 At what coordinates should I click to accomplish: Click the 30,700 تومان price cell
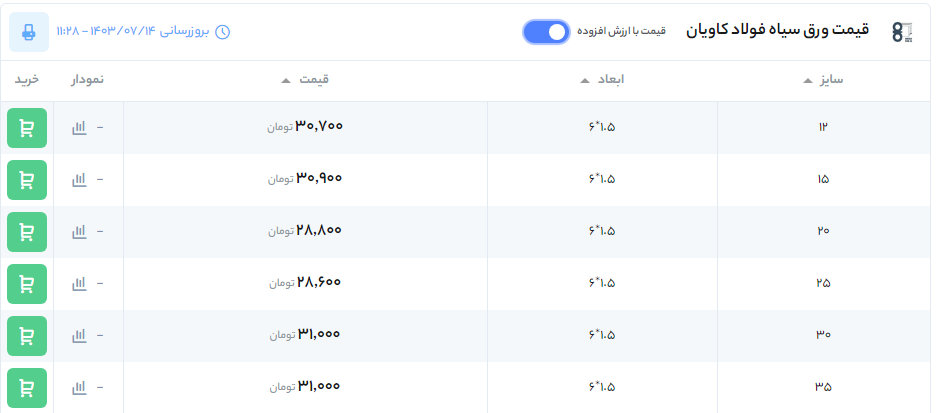coord(305,127)
